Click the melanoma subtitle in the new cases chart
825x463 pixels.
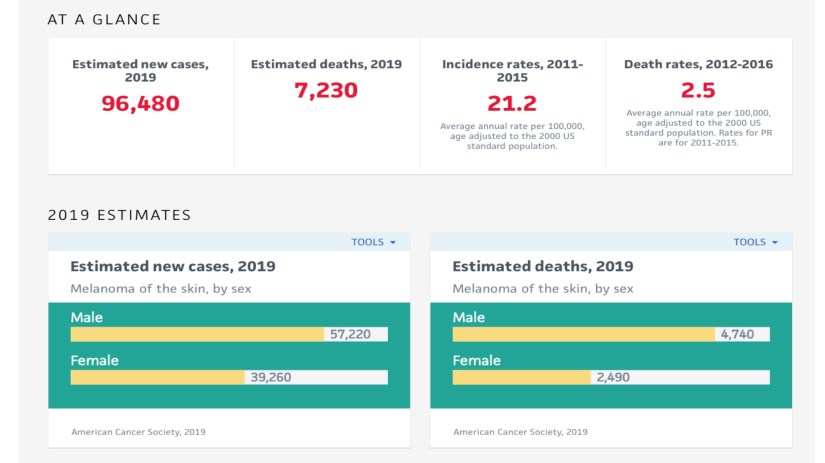pyautogui.click(x=160, y=289)
